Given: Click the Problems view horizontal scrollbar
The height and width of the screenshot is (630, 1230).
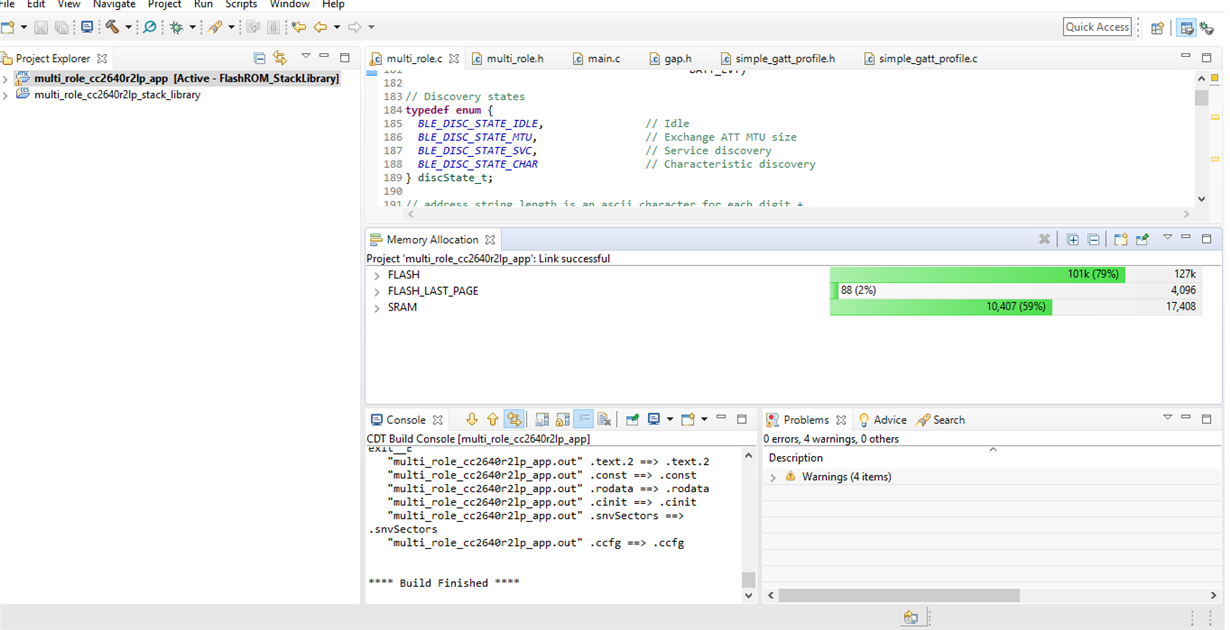Looking at the screenshot, I should pyautogui.click(x=898, y=595).
